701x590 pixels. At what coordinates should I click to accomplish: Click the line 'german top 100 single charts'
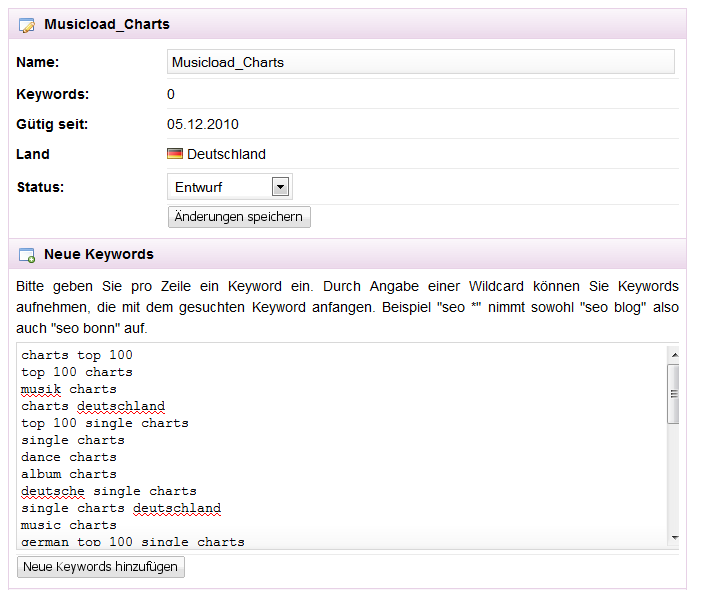133,542
